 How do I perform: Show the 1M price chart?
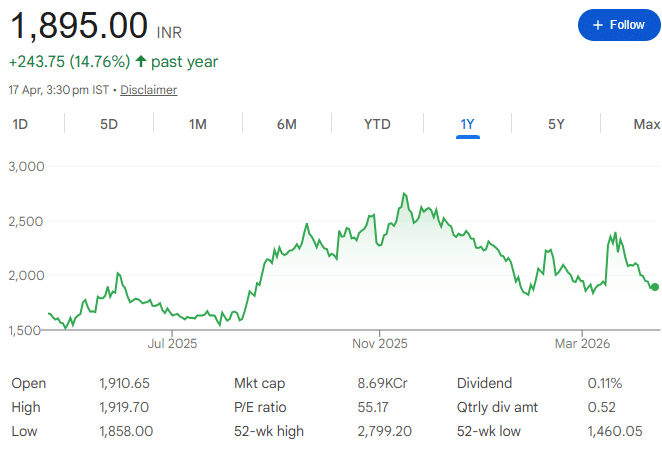pyautogui.click(x=197, y=124)
